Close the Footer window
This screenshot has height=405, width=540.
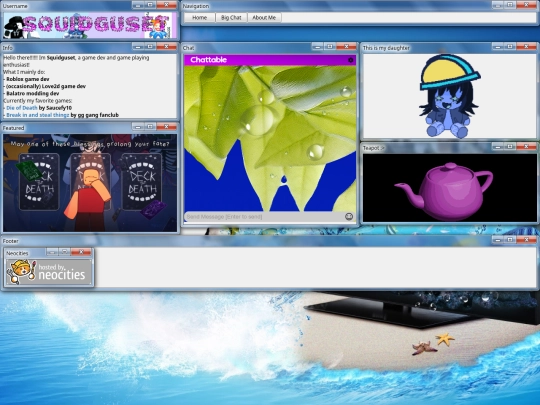[x=527, y=240]
